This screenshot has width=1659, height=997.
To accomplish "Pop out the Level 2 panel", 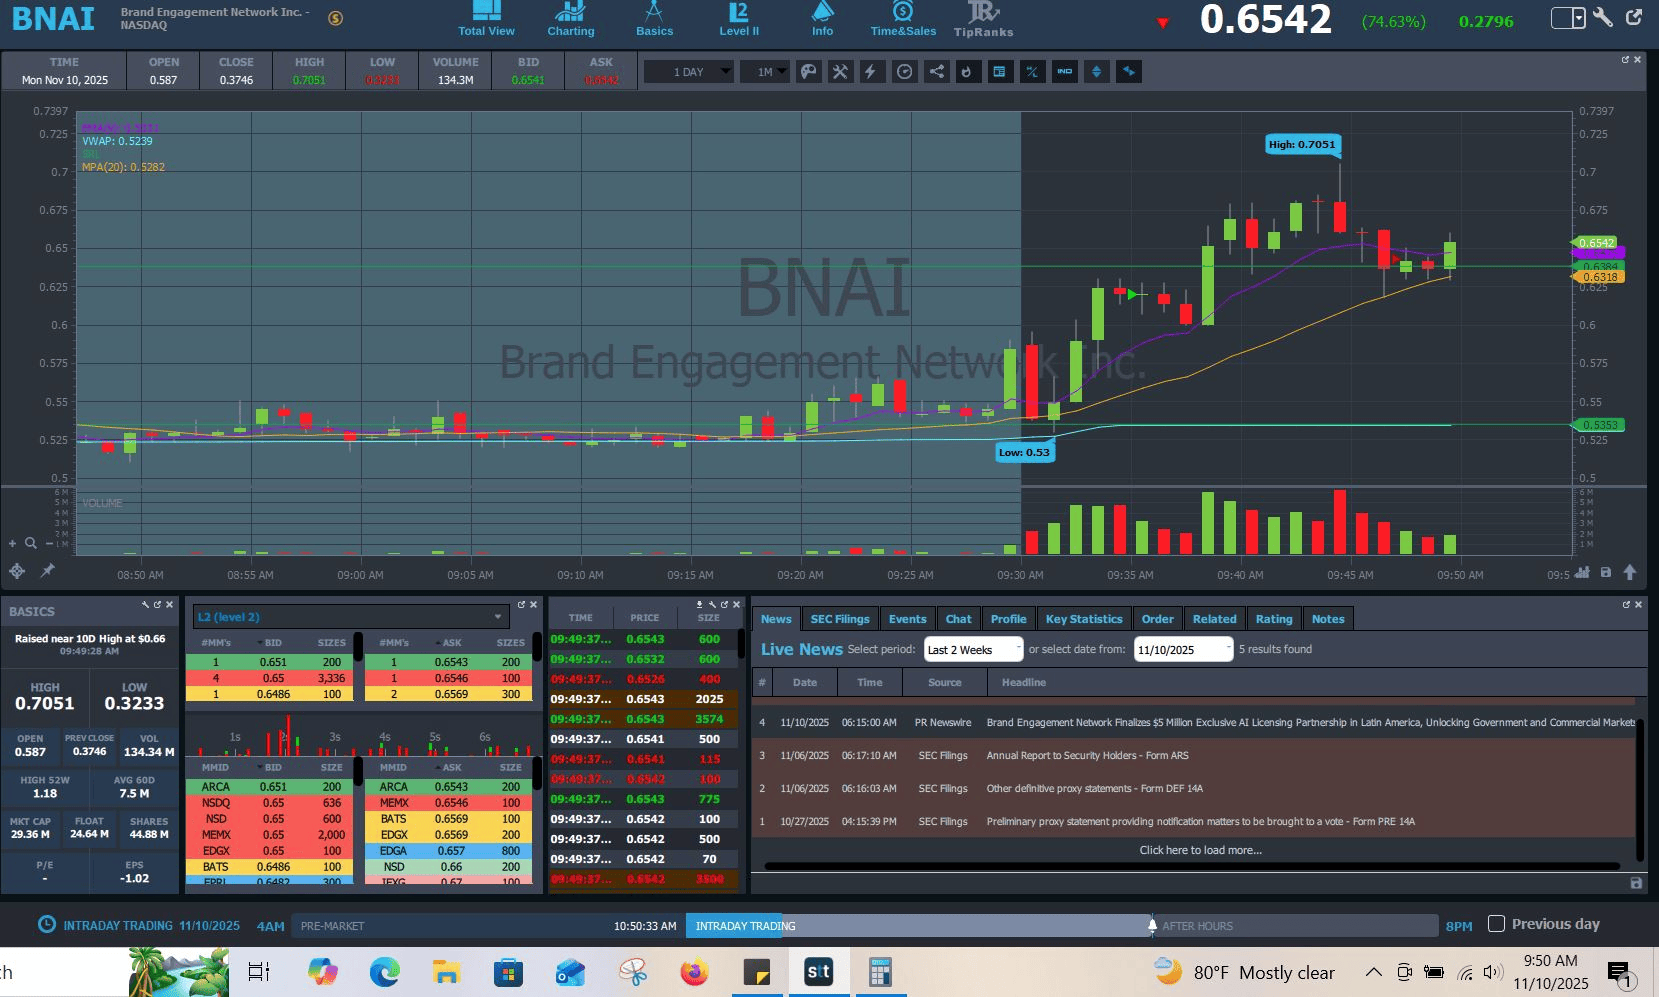I will click(x=521, y=605).
